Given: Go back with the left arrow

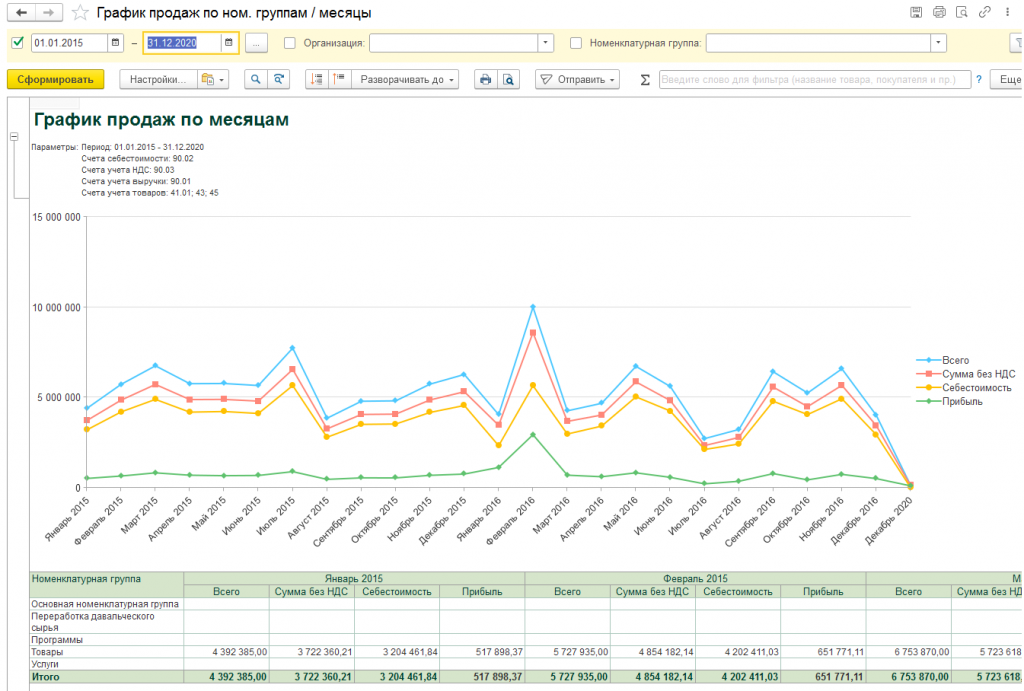Looking at the screenshot, I should tap(20, 13).
